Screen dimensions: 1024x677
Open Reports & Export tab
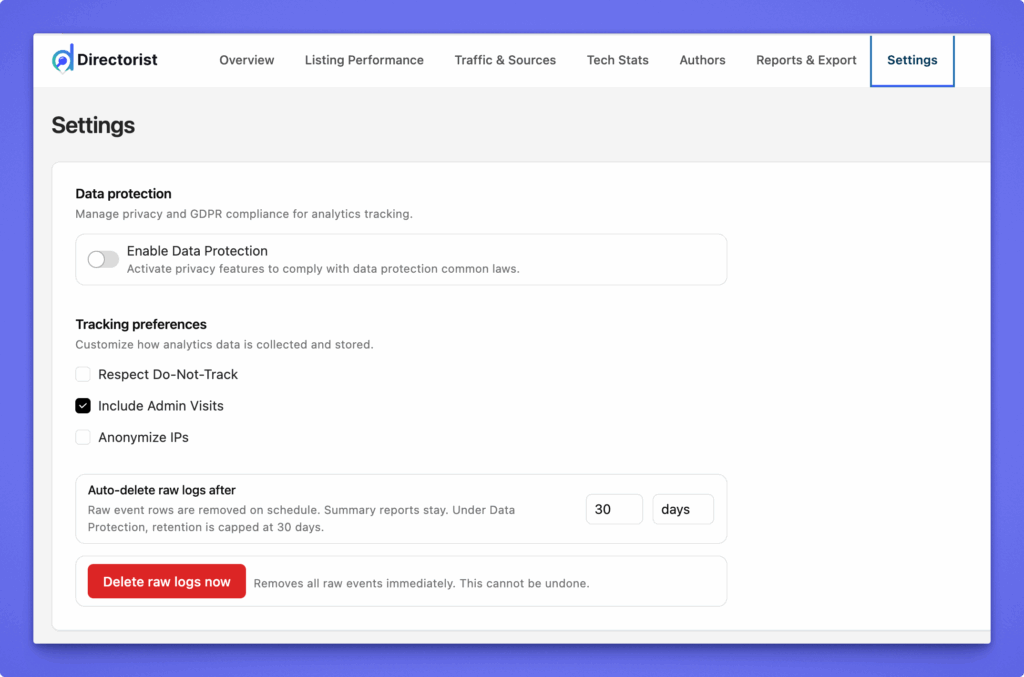806,60
